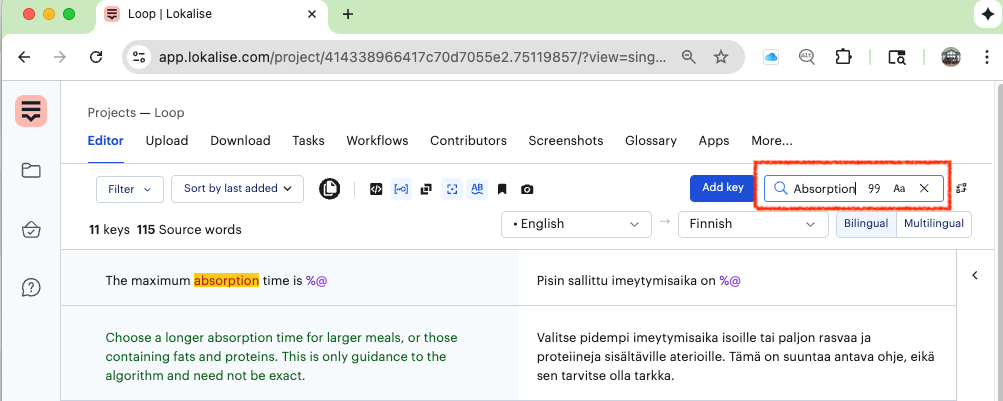Switch to Multilingual view
The image size is (1003, 401).
(934, 224)
